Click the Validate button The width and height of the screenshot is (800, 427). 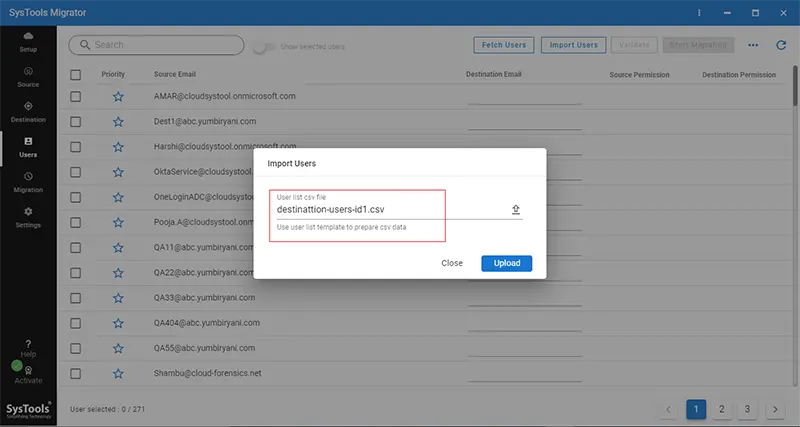pyautogui.click(x=634, y=45)
